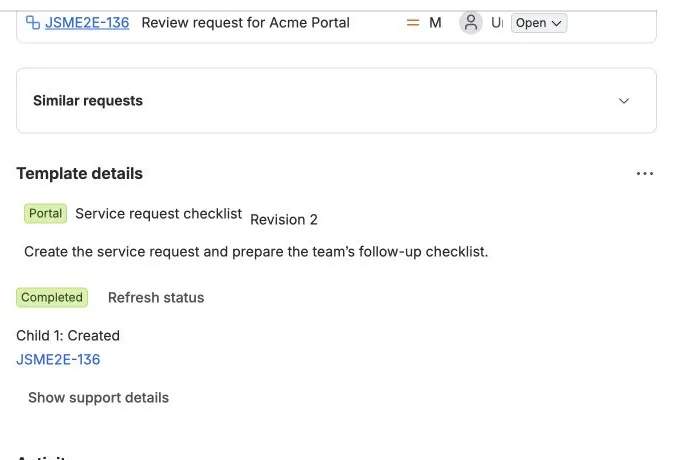Click the unassigned user avatar icon

click(x=471, y=23)
